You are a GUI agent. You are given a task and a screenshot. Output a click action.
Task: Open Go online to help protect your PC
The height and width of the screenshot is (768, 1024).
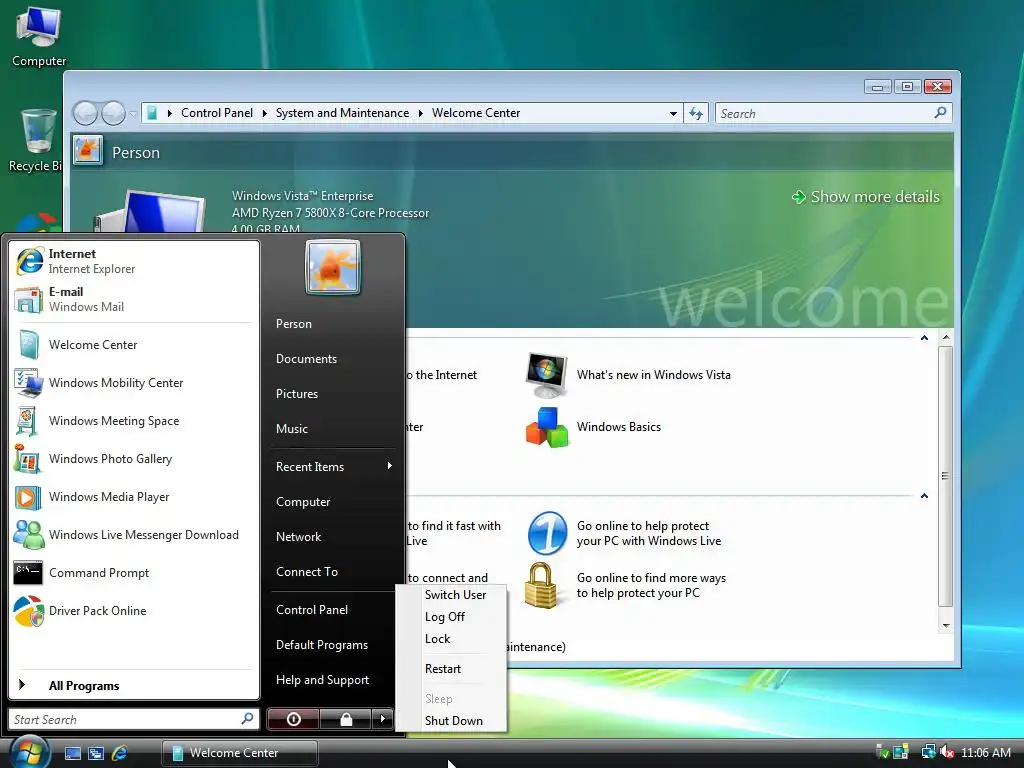[625, 533]
